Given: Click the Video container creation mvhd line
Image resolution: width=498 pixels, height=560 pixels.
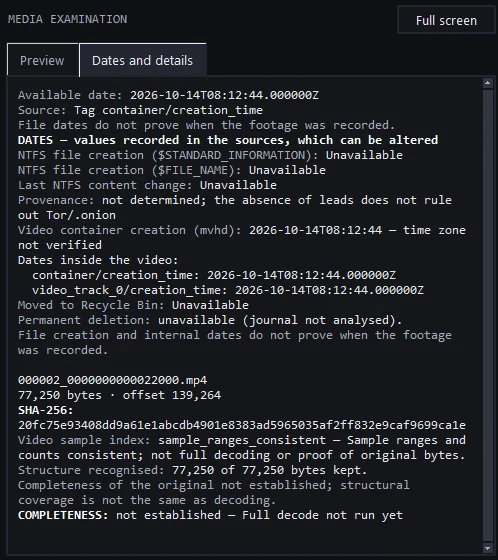Looking at the screenshot, I should pos(242,238).
